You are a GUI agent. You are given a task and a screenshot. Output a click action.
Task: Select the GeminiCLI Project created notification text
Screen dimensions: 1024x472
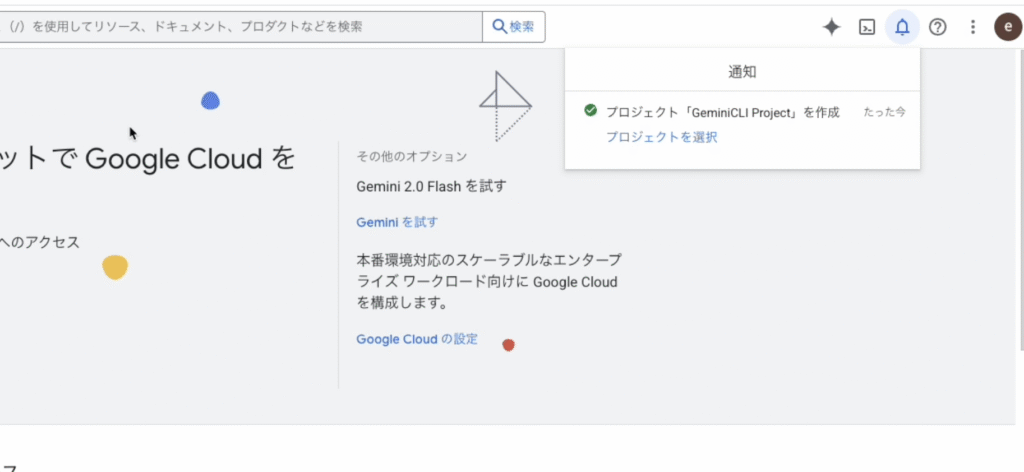coord(722,112)
